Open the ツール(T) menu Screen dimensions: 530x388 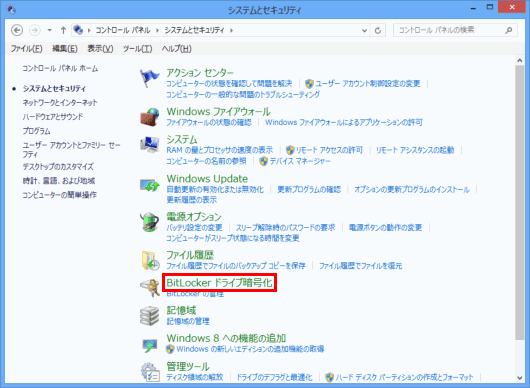tap(137, 49)
